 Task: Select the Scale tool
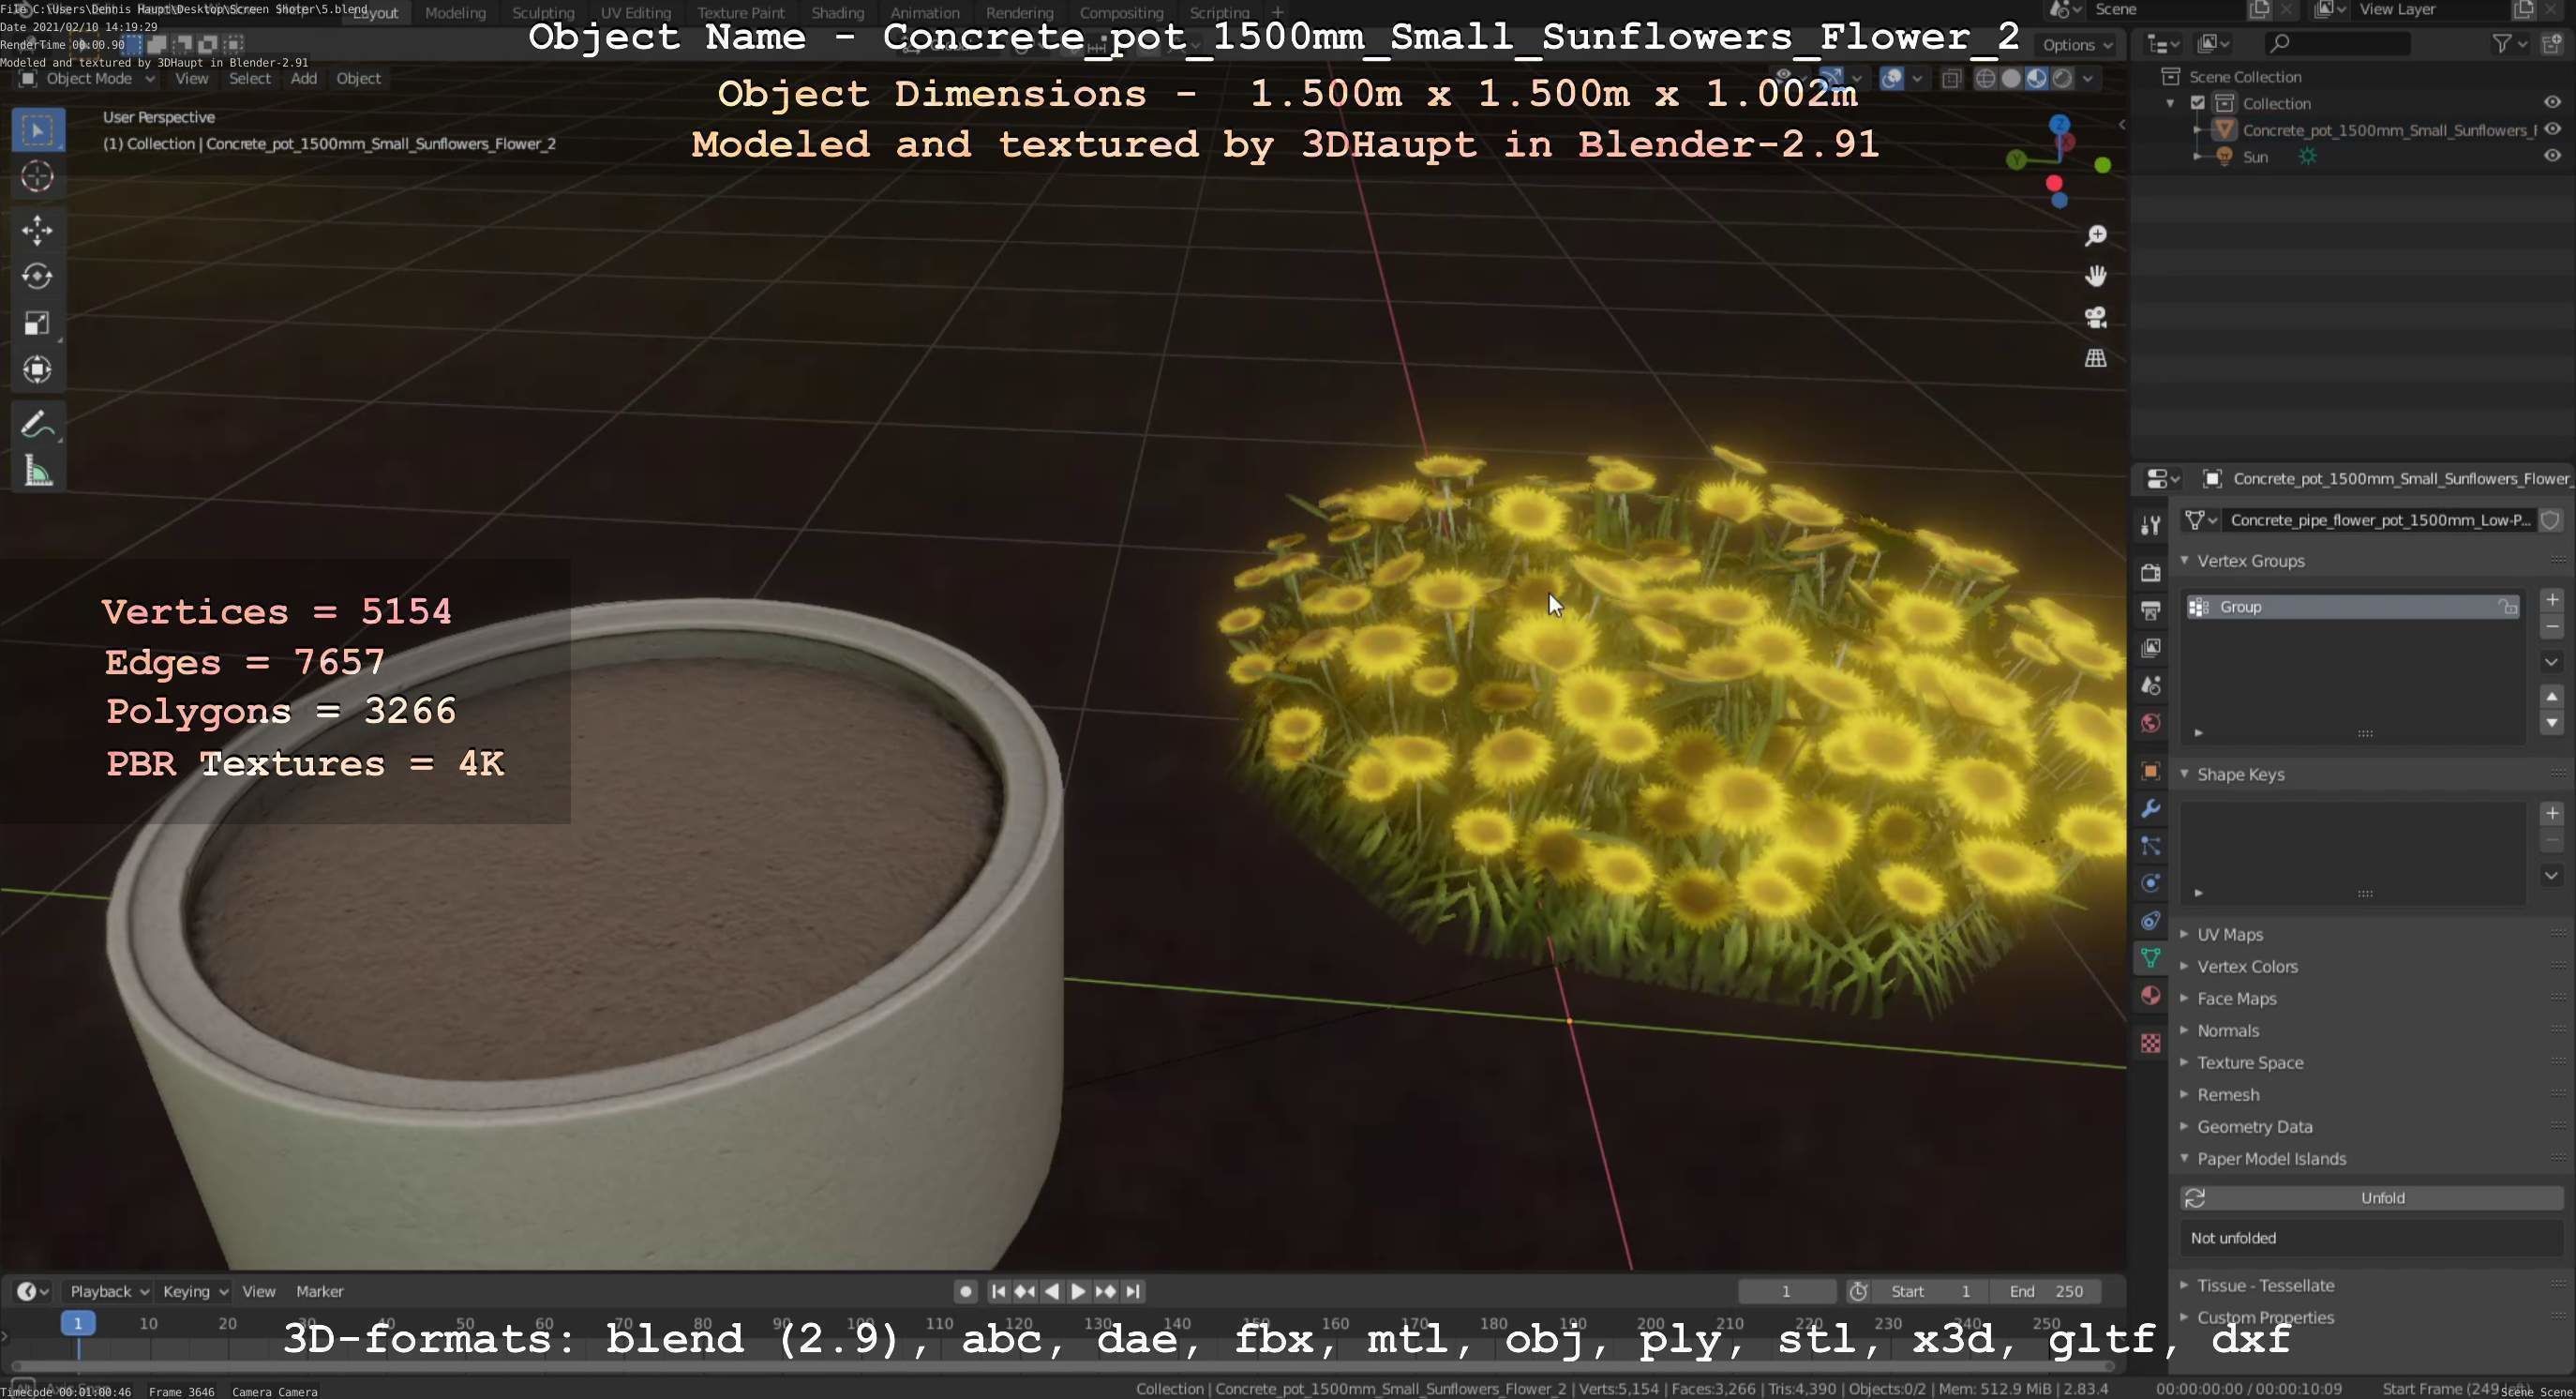38,323
